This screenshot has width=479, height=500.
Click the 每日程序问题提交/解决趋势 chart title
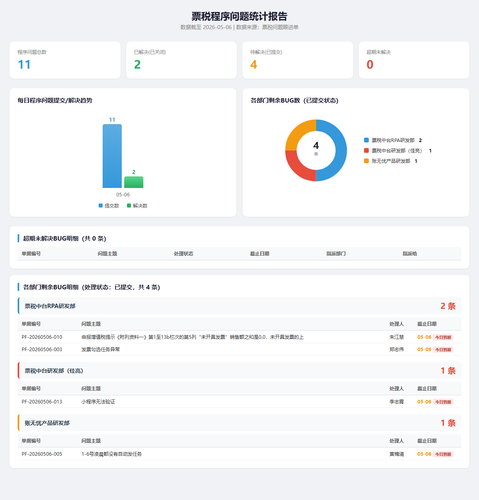tap(55, 100)
